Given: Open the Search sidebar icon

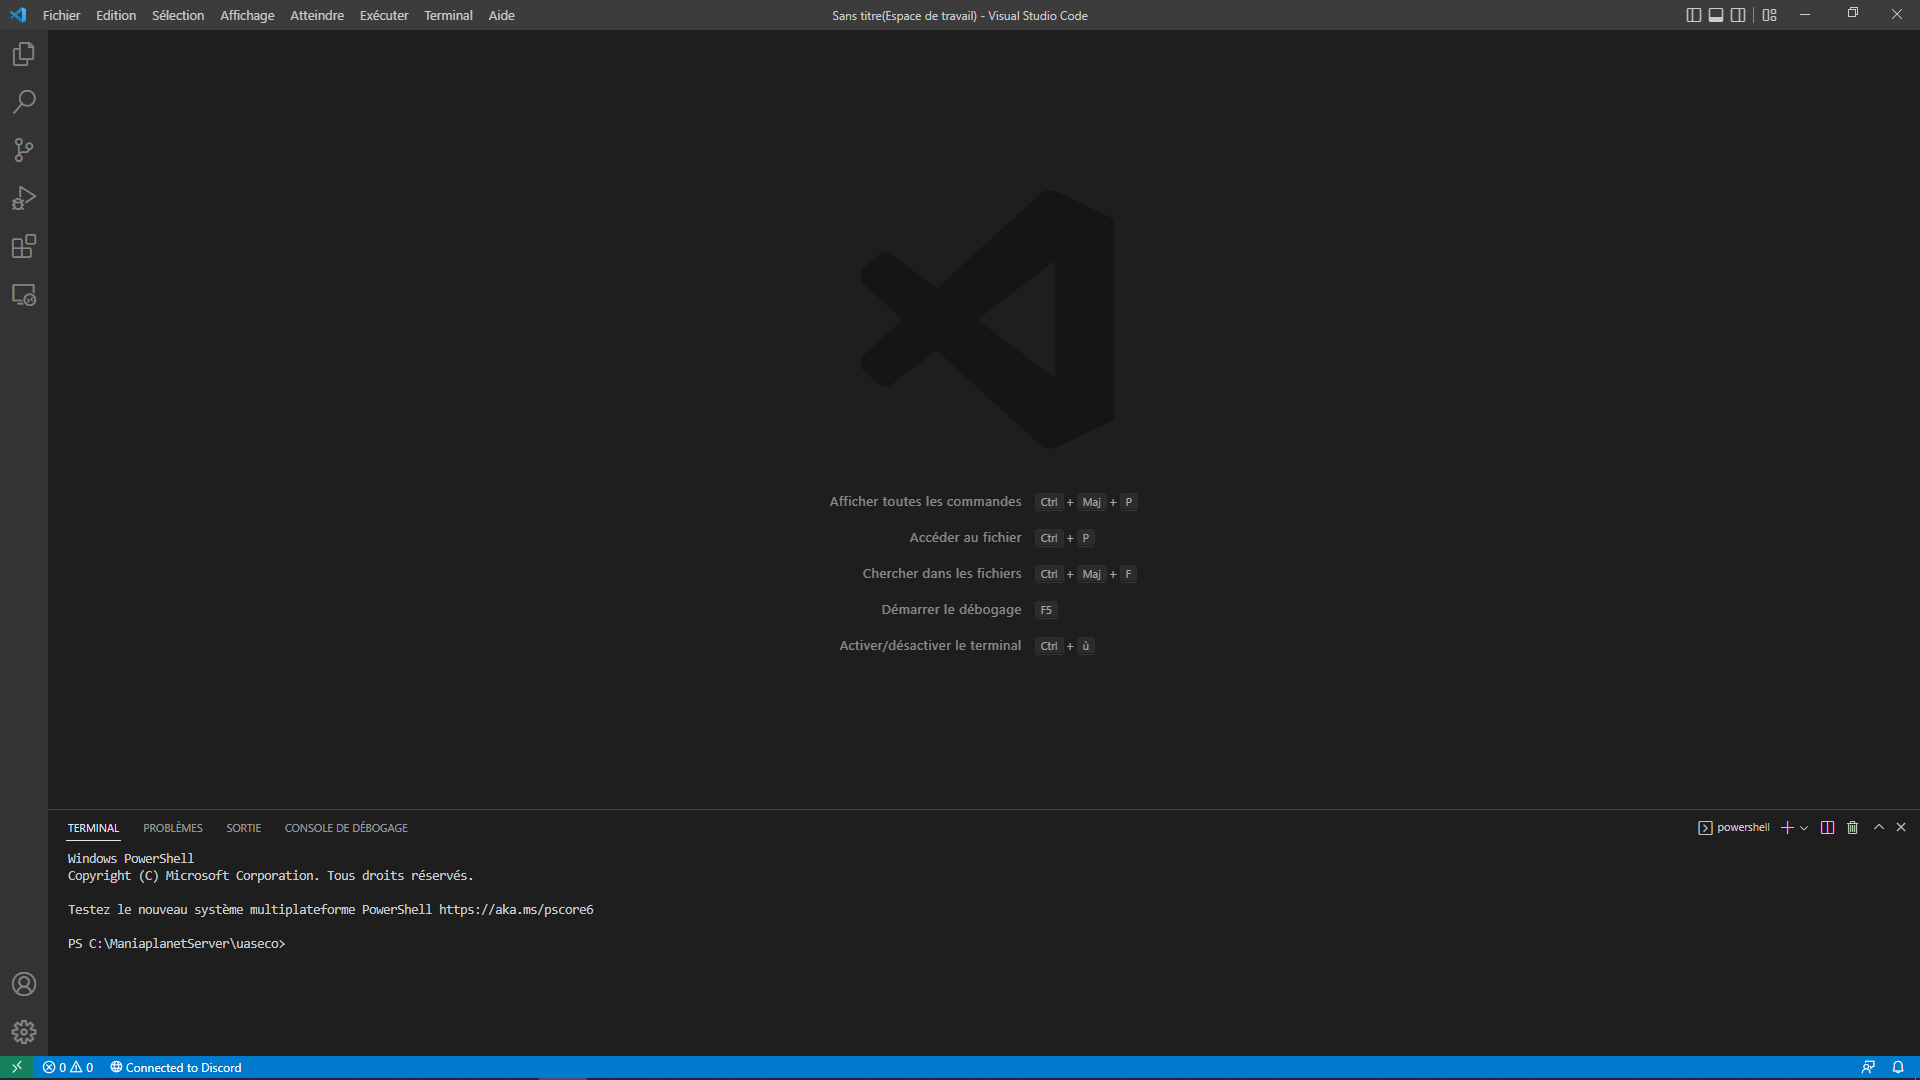Looking at the screenshot, I should point(23,102).
